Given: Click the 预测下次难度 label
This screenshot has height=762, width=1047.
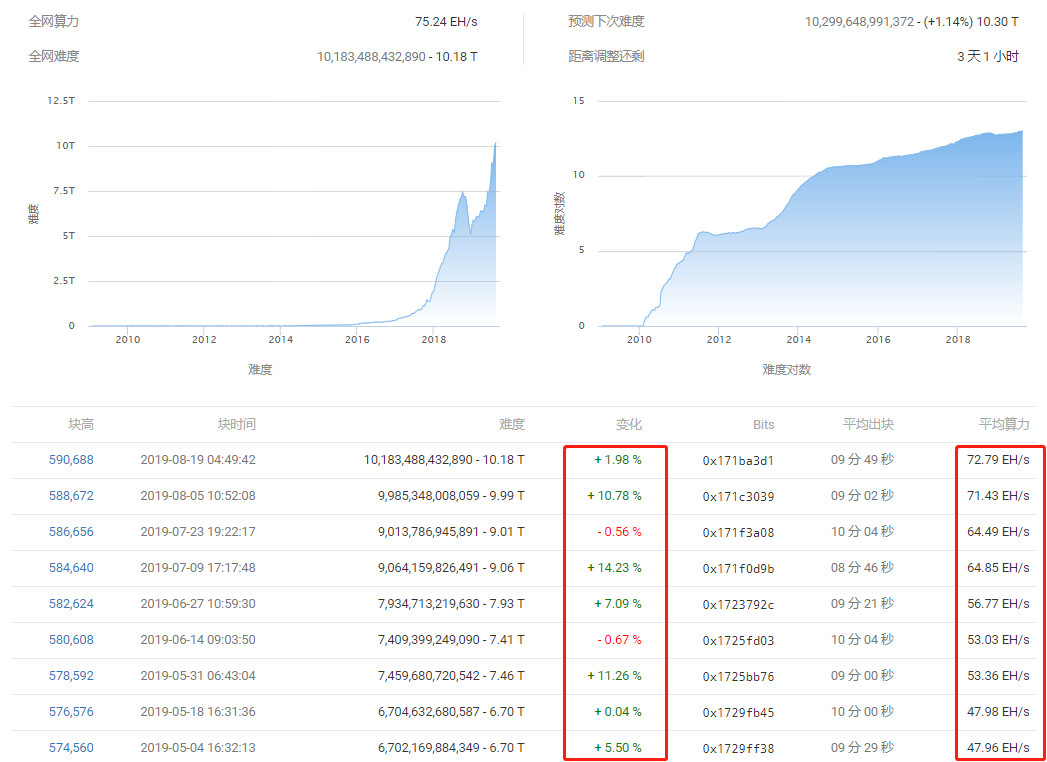Looking at the screenshot, I should (x=606, y=21).
